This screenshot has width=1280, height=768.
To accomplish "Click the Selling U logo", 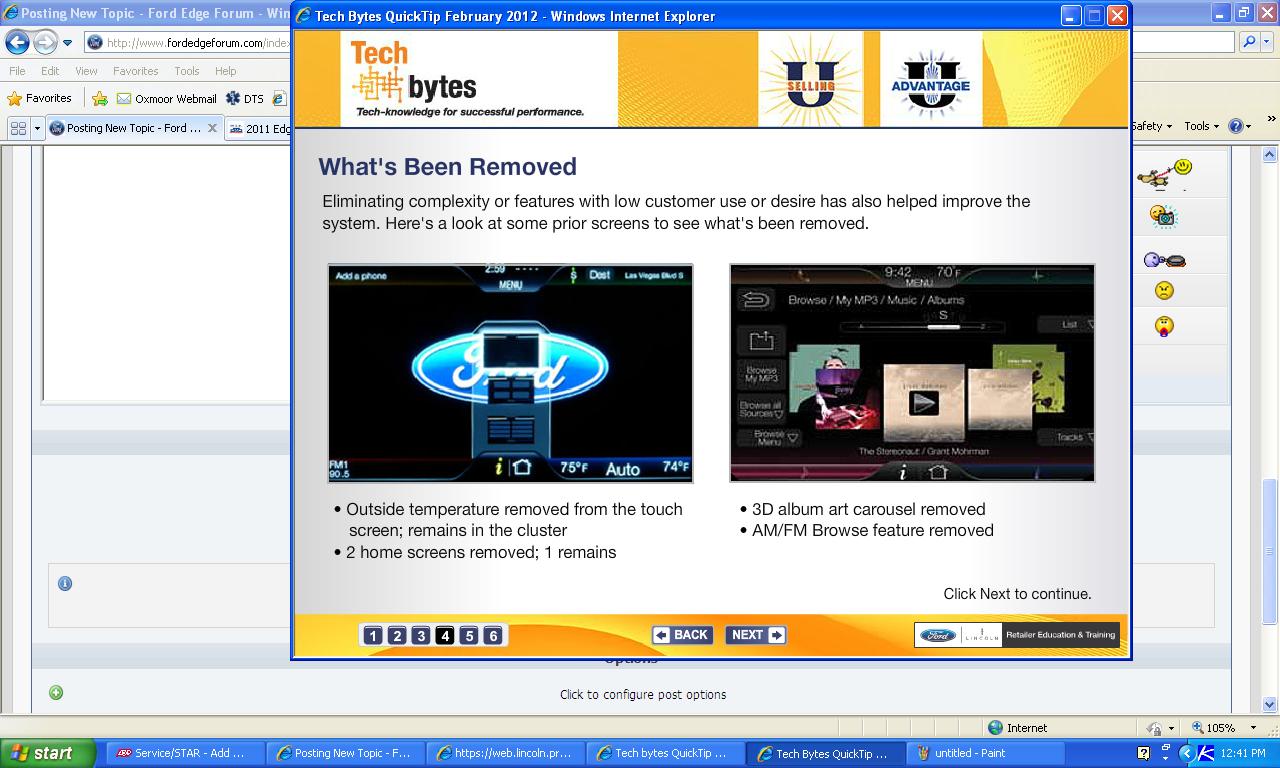I will click(811, 79).
